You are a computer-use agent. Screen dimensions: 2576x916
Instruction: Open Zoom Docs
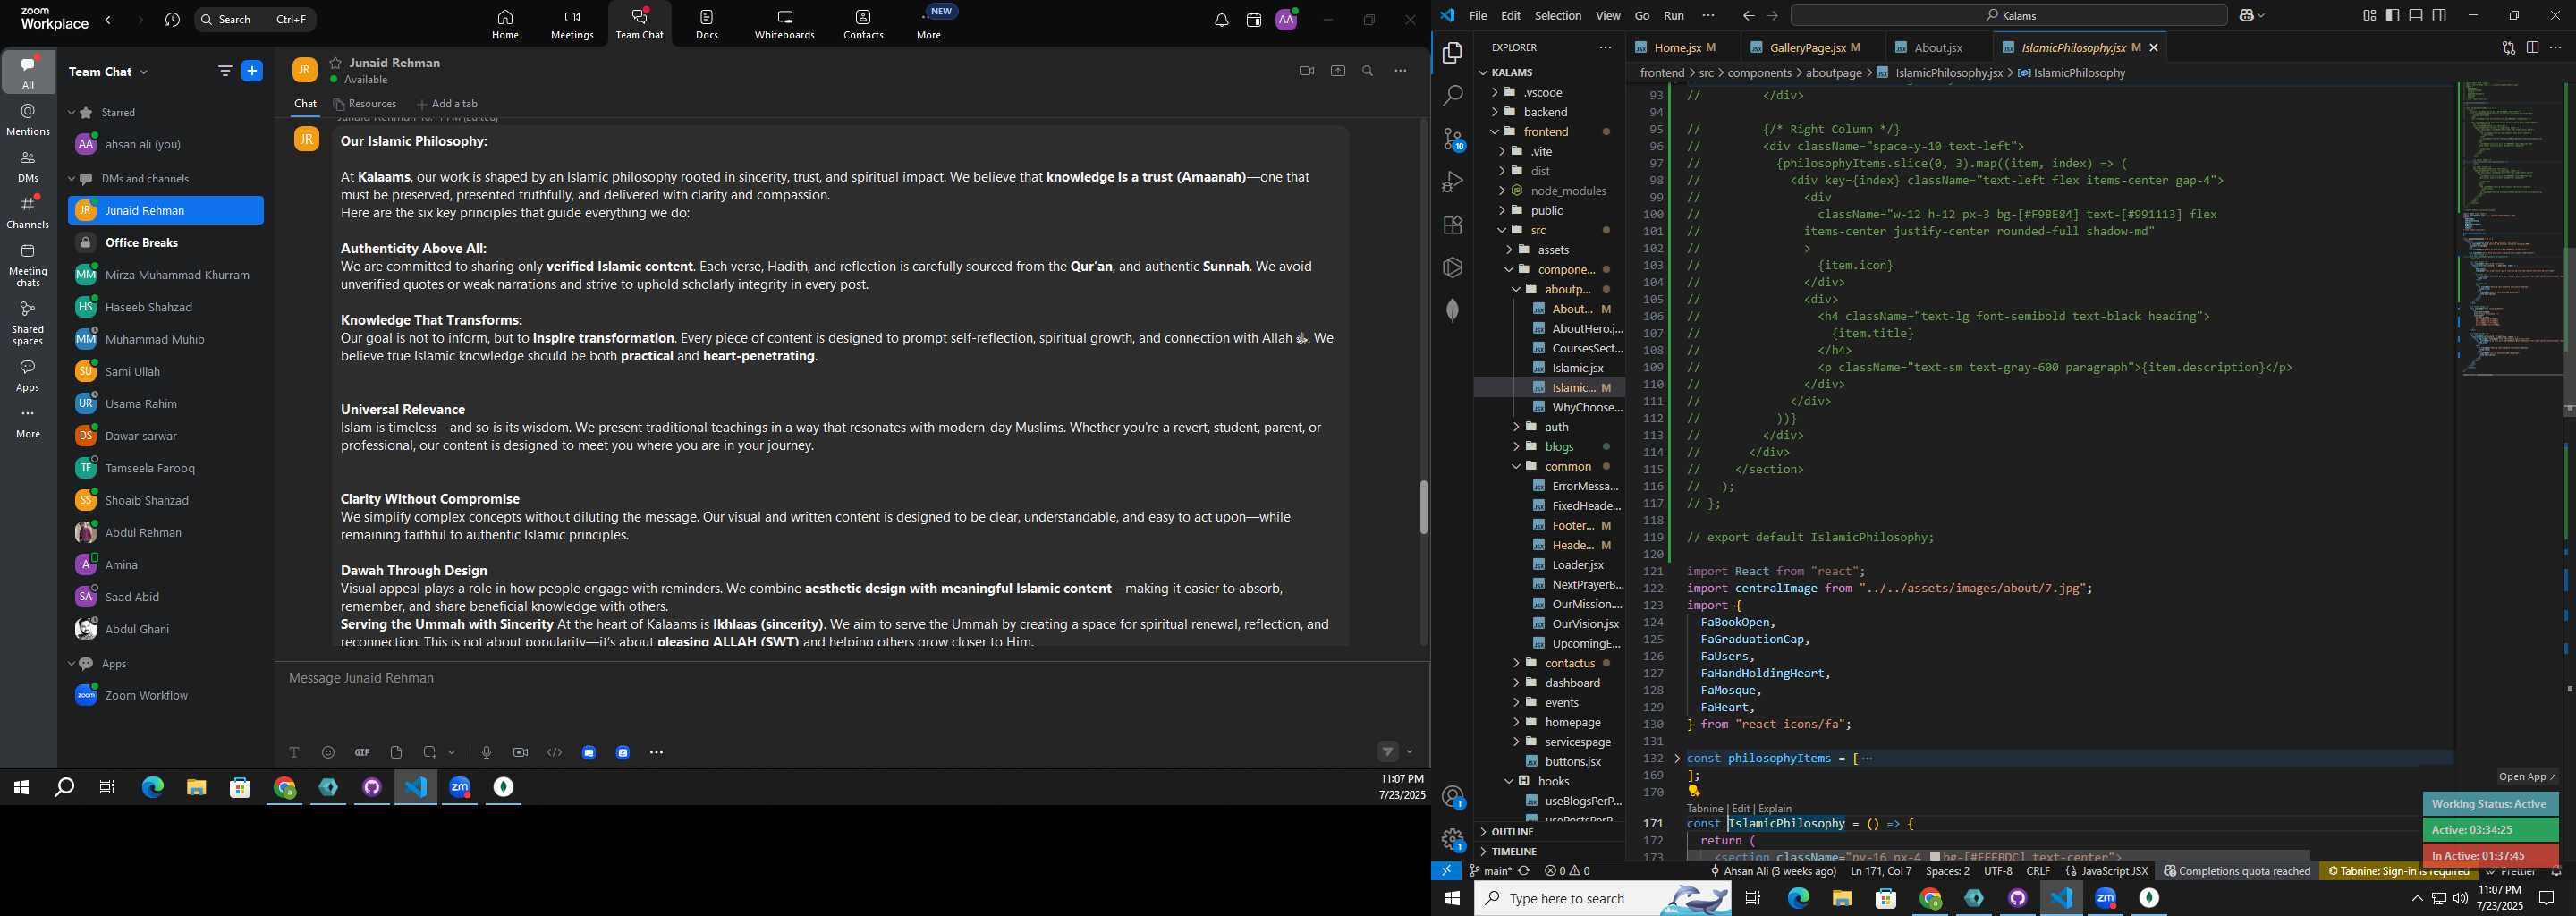707,25
